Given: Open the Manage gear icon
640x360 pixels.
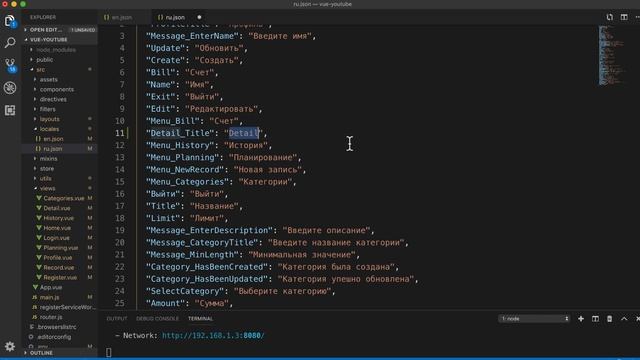Looking at the screenshot, I should (10, 347).
